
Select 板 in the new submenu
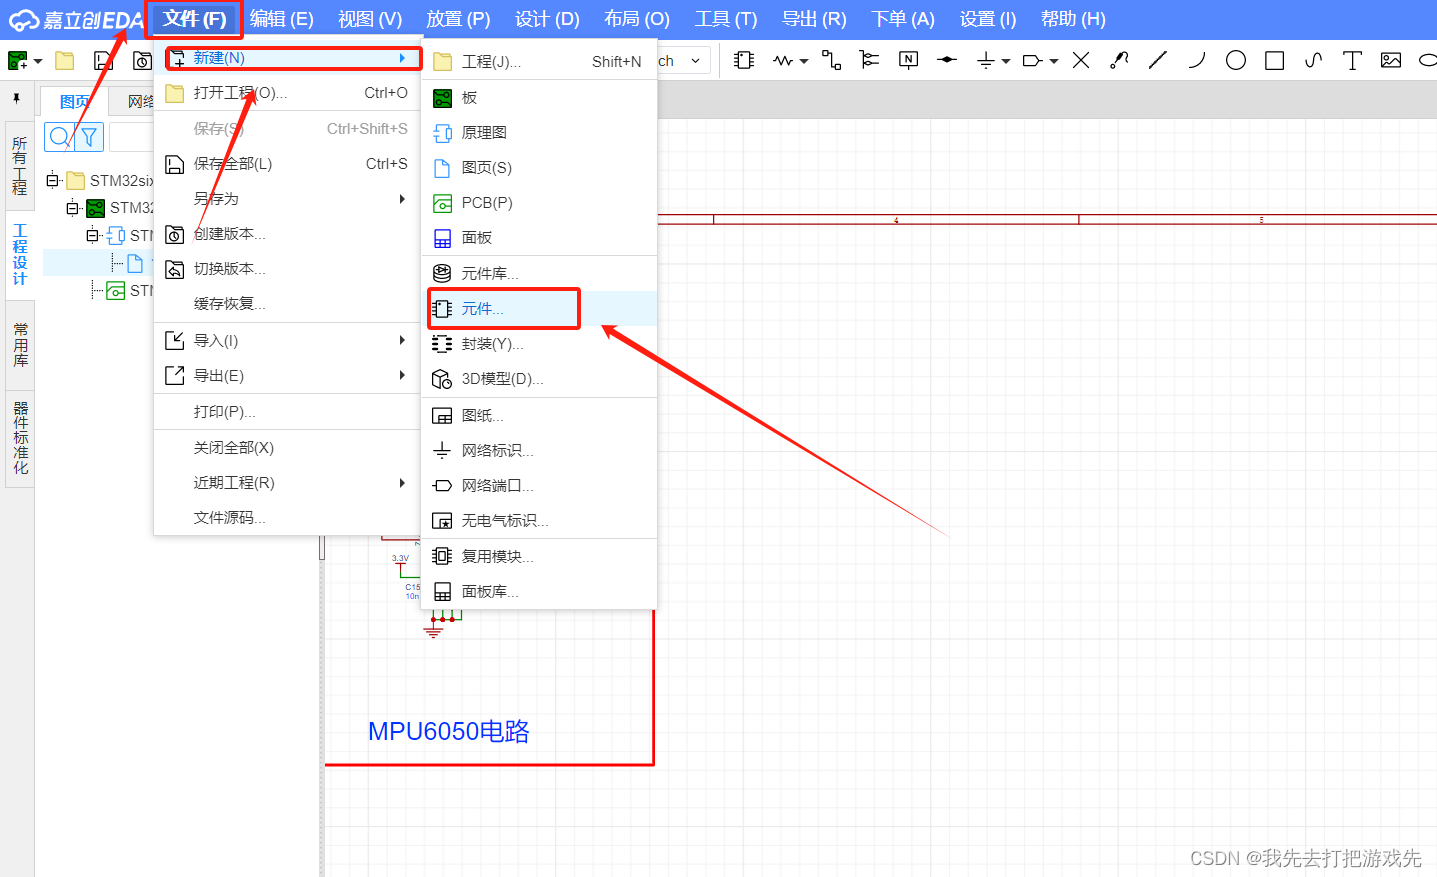point(539,98)
